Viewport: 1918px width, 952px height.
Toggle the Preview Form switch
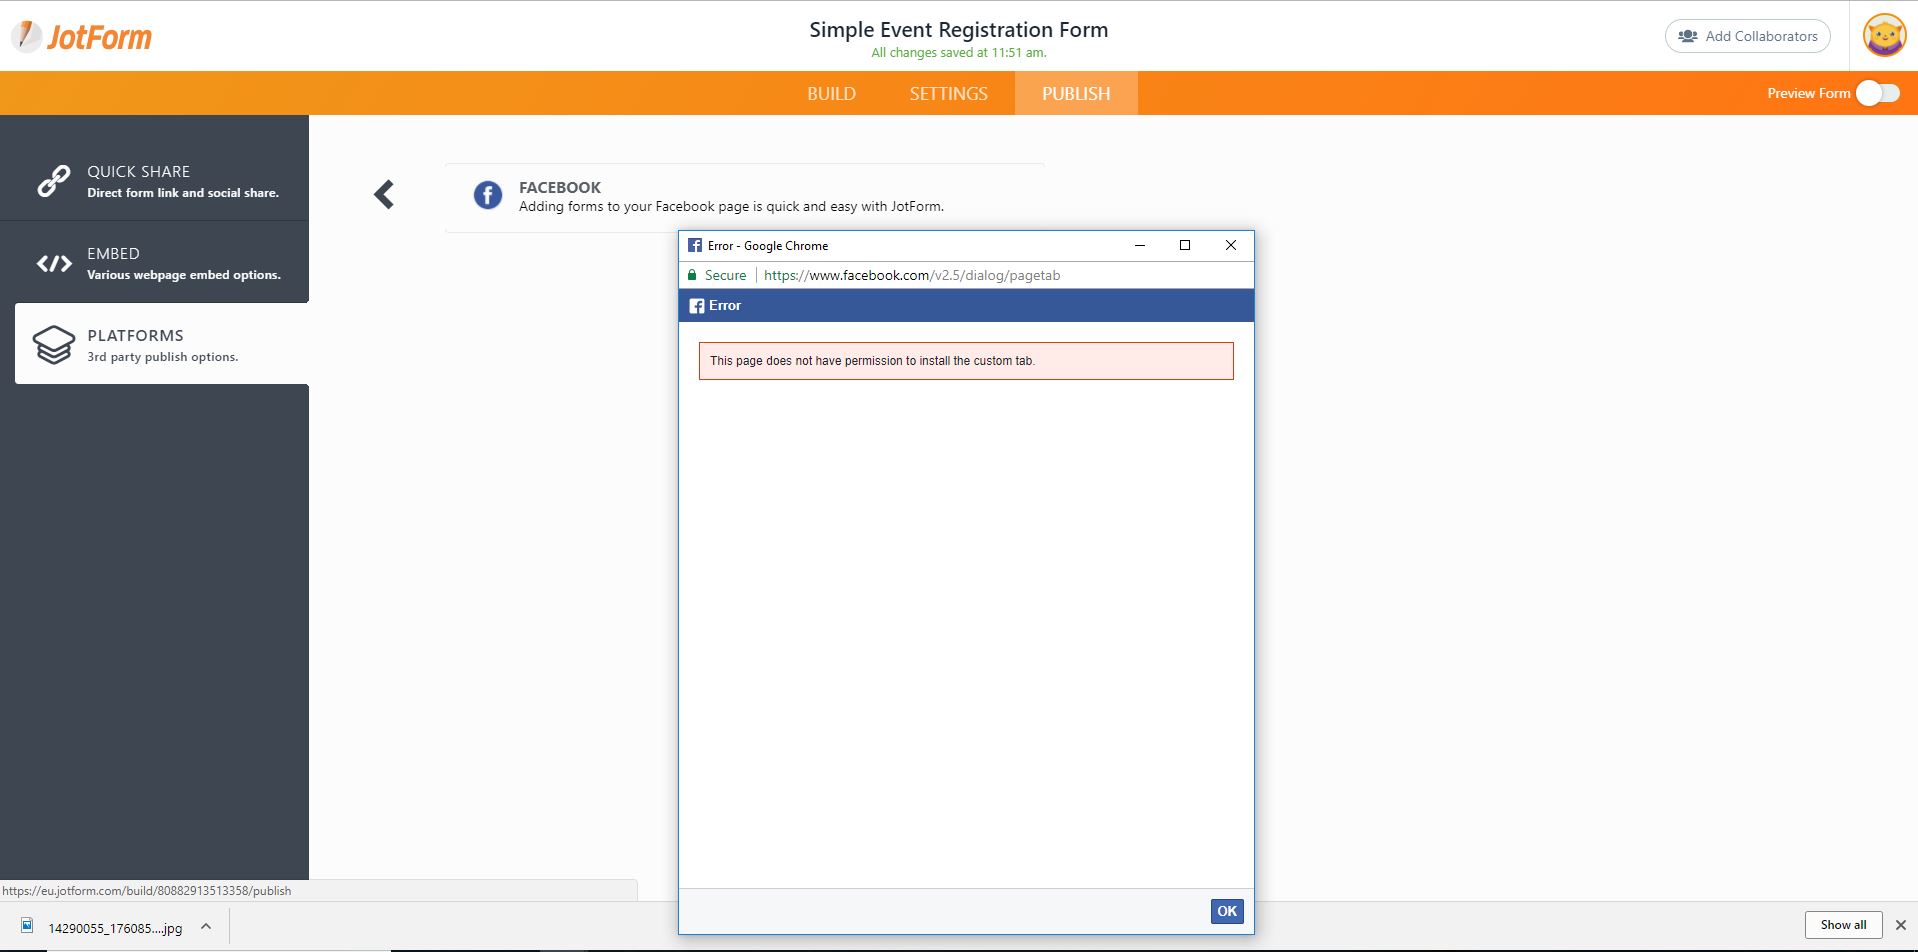[1877, 93]
